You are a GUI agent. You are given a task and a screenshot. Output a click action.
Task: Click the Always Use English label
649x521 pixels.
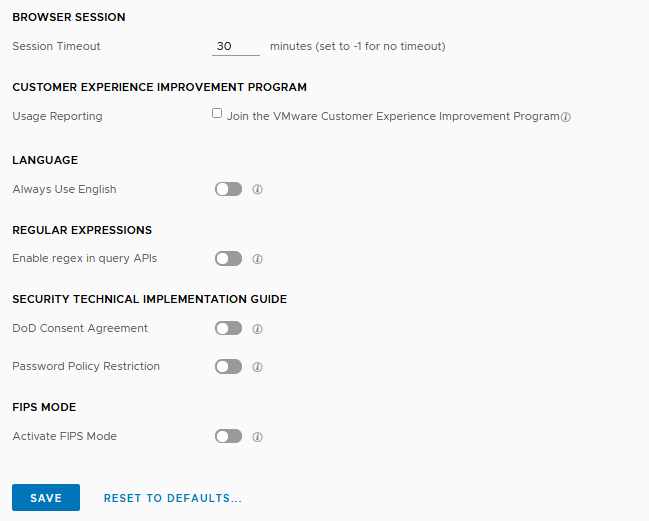(x=64, y=189)
